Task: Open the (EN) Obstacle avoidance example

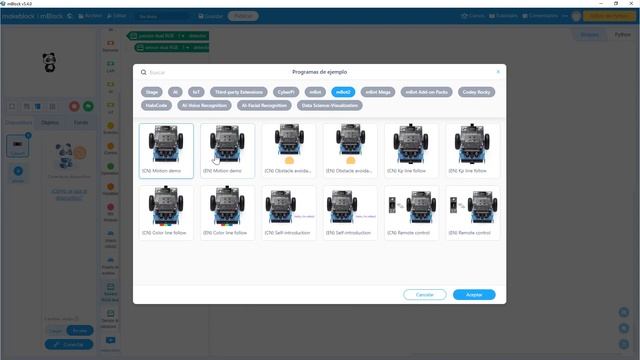Action: point(350,151)
